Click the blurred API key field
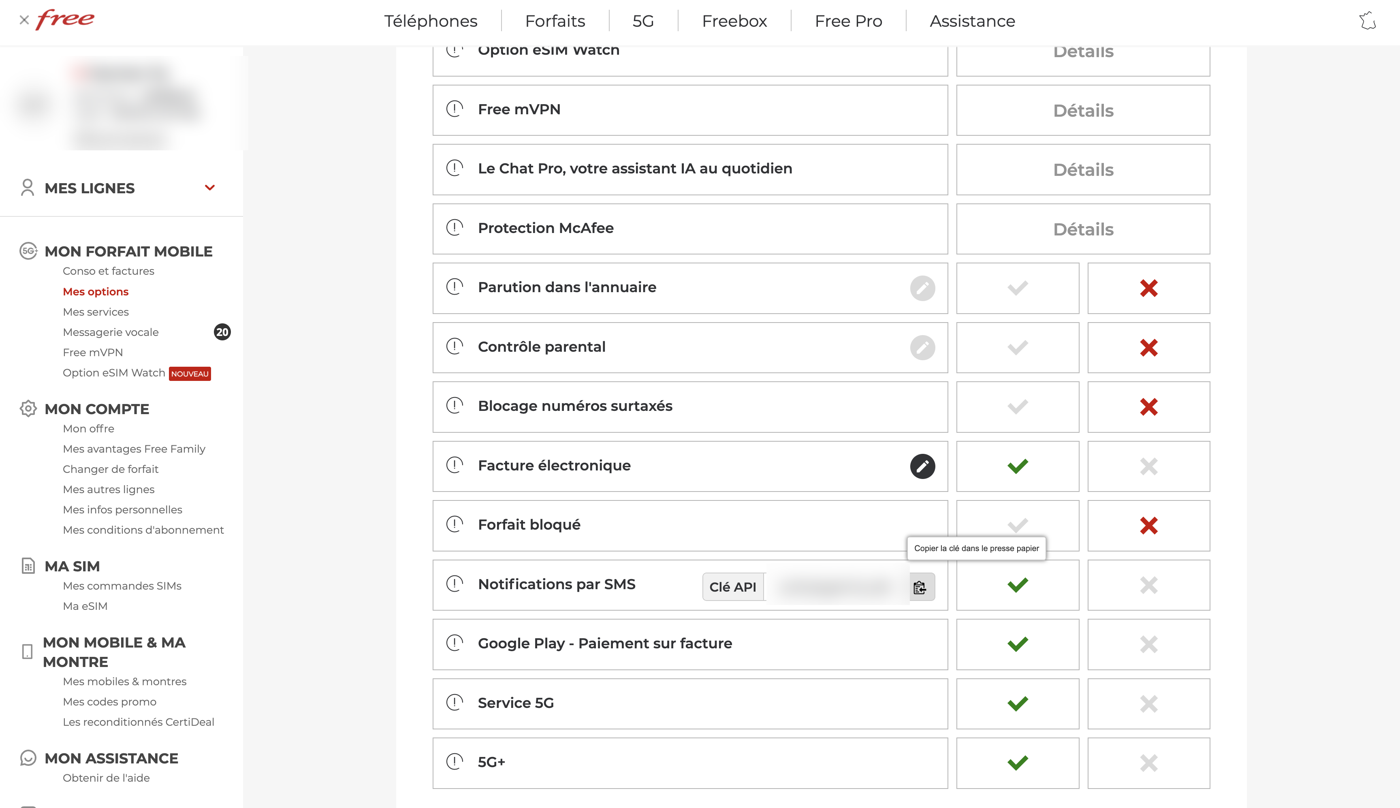The width and height of the screenshot is (1400, 808). (x=836, y=587)
